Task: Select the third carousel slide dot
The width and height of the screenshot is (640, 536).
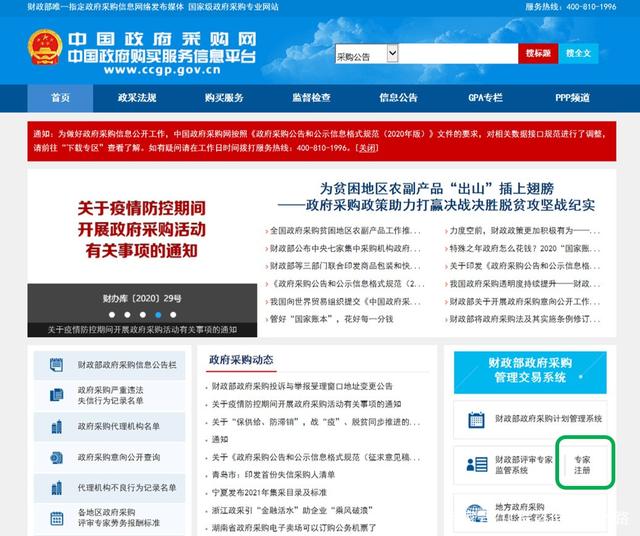Action: [x=142, y=315]
